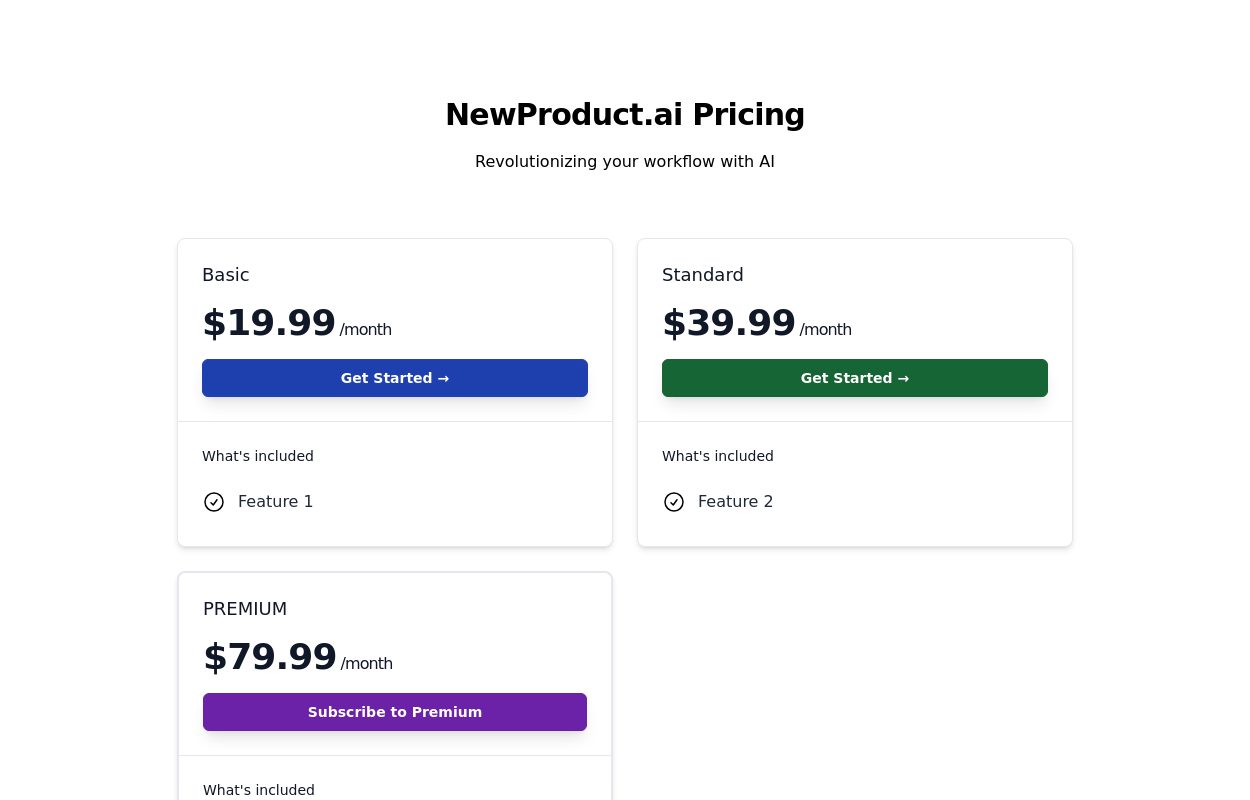Click the Feature 1 label

[276, 502]
